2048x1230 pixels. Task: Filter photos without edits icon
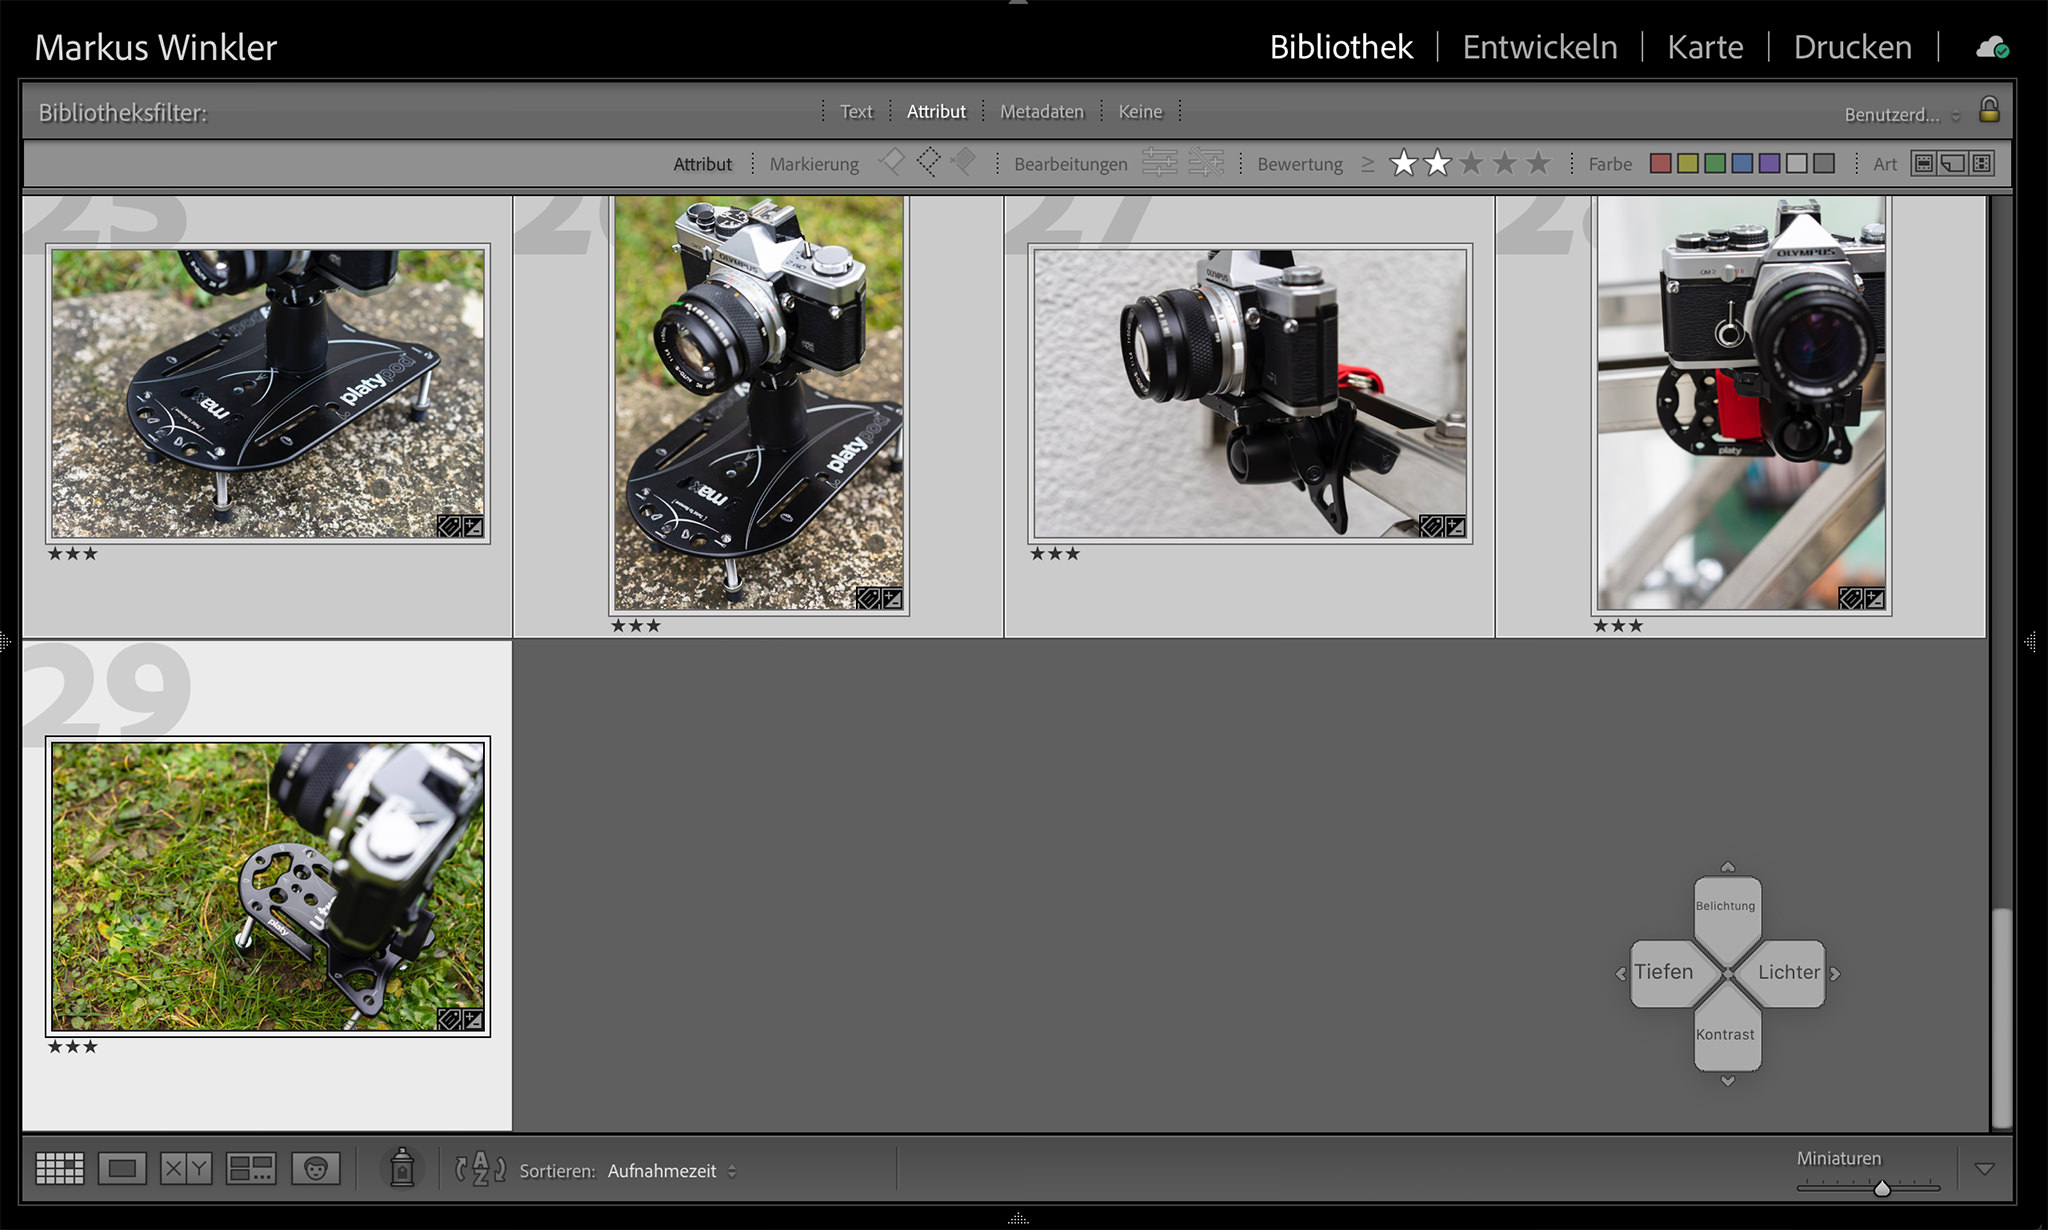[1206, 162]
